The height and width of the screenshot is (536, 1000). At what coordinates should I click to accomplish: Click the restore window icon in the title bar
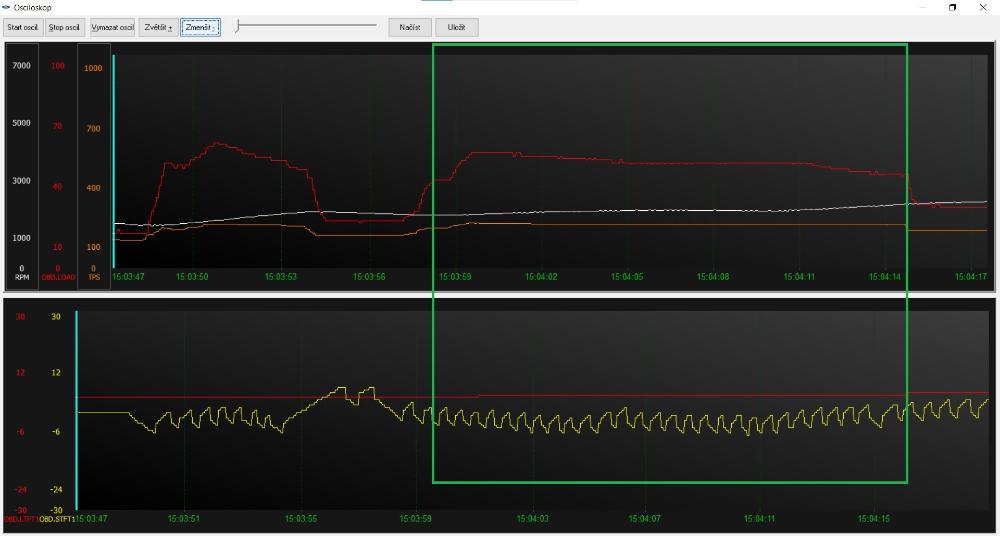point(952,7)
